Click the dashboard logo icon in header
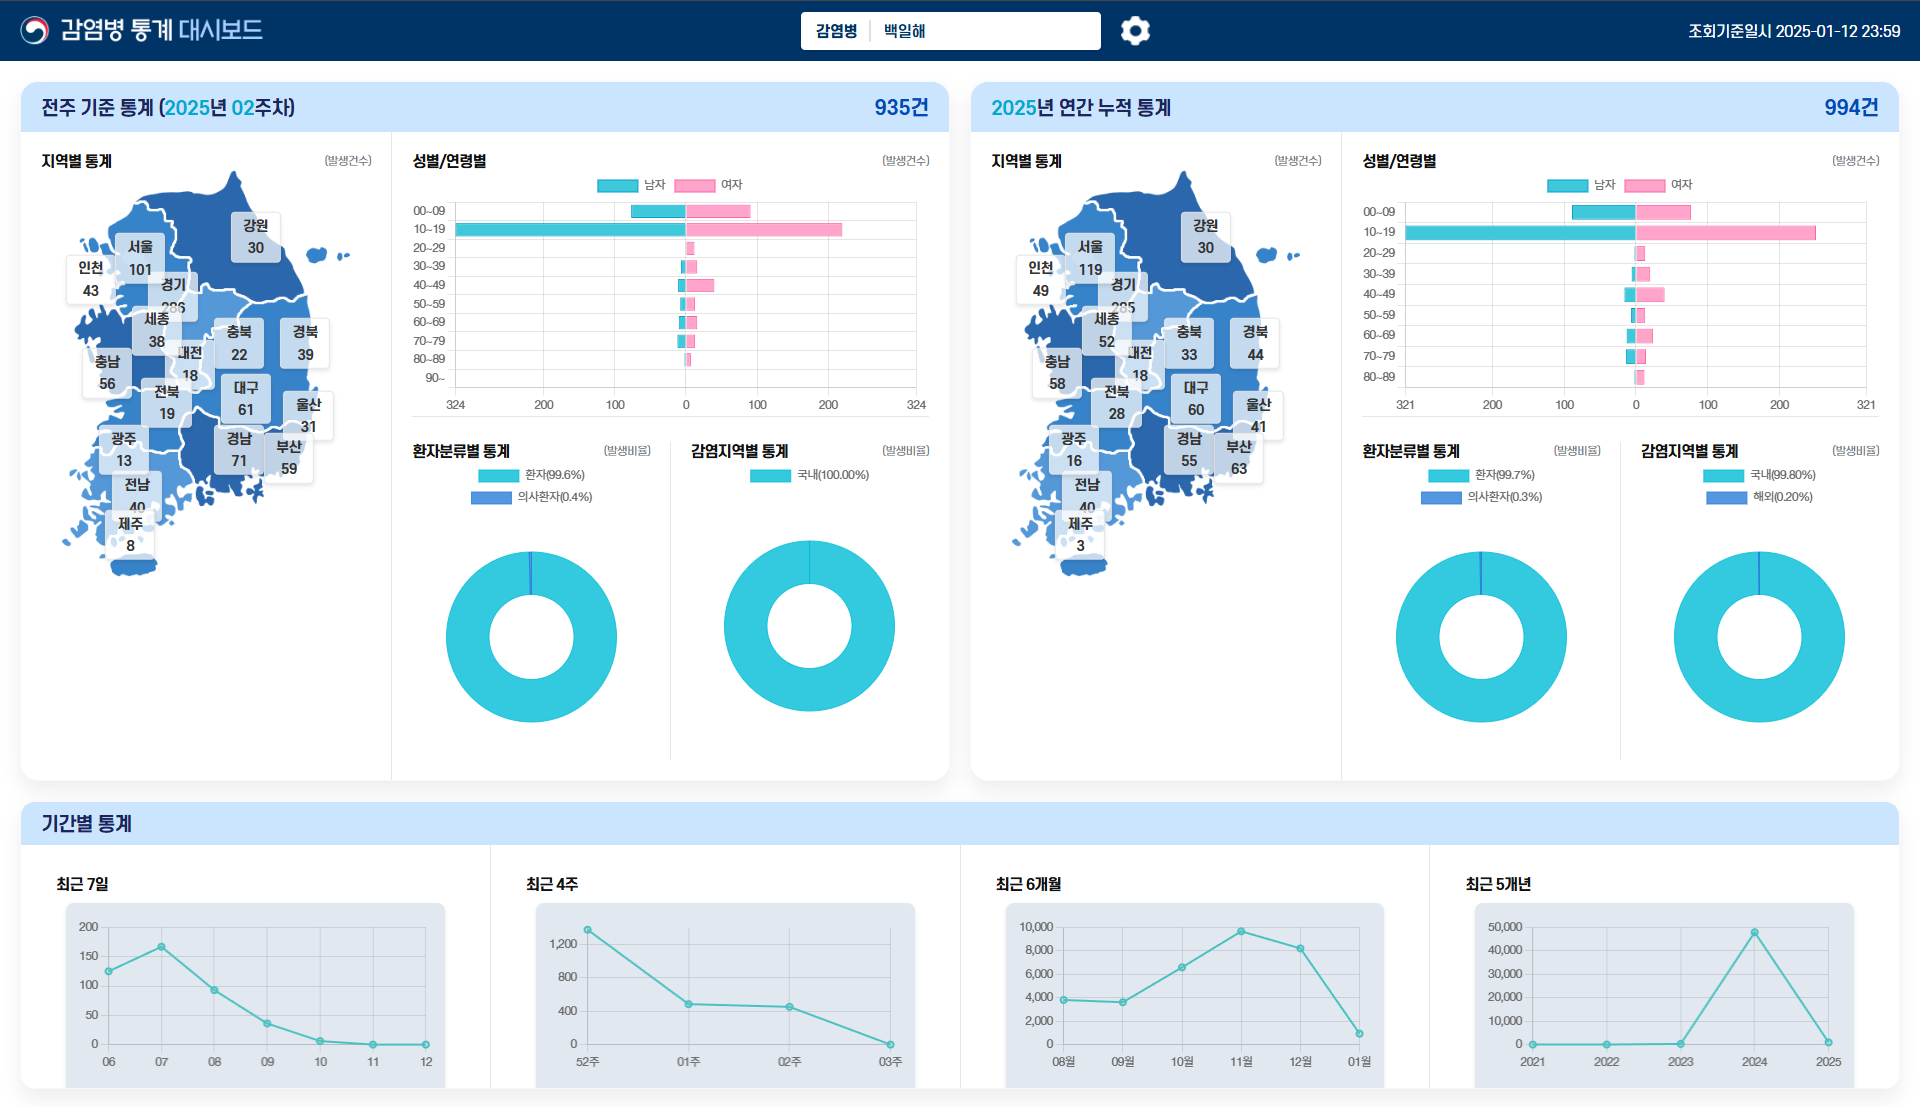Viewport: 1920px width, 1107px height. coord(35,30)
